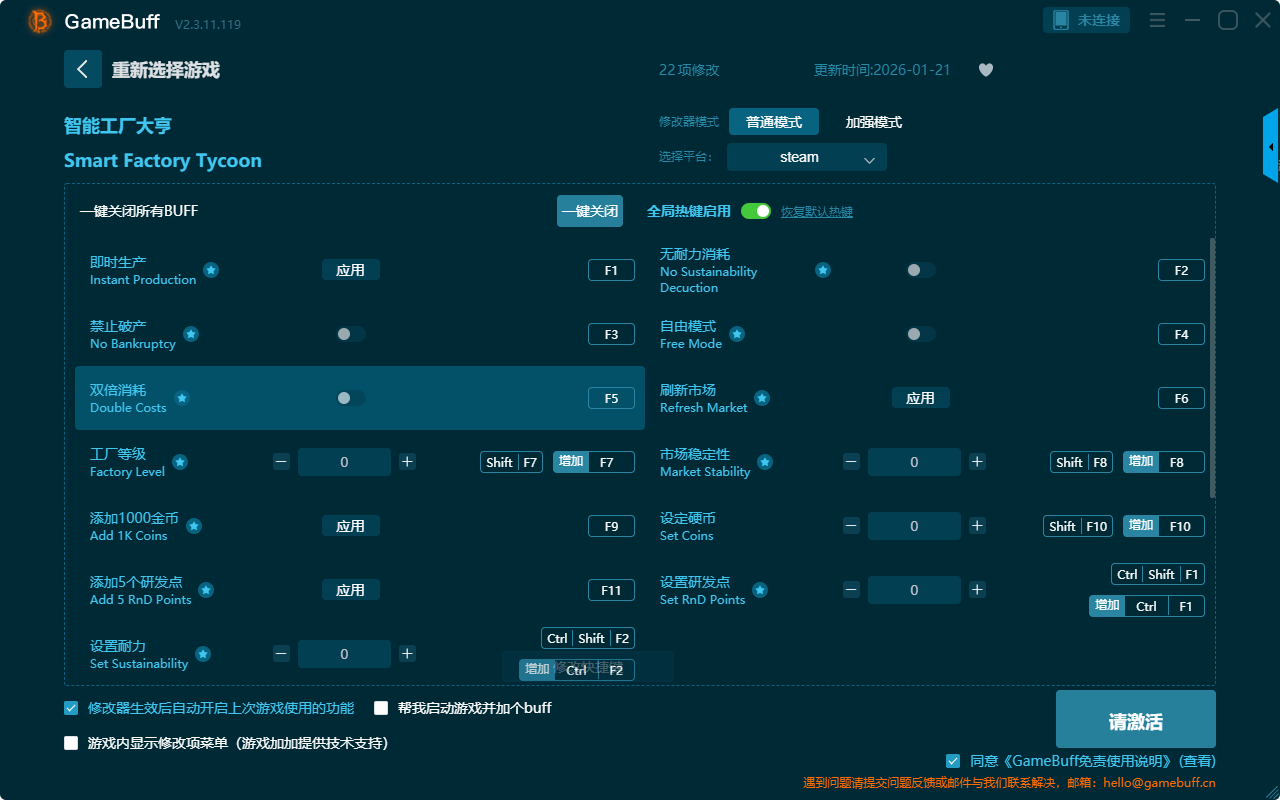Click the heart favorite icon
Screen dimensions: 1280x800
[x=986, y=70]
